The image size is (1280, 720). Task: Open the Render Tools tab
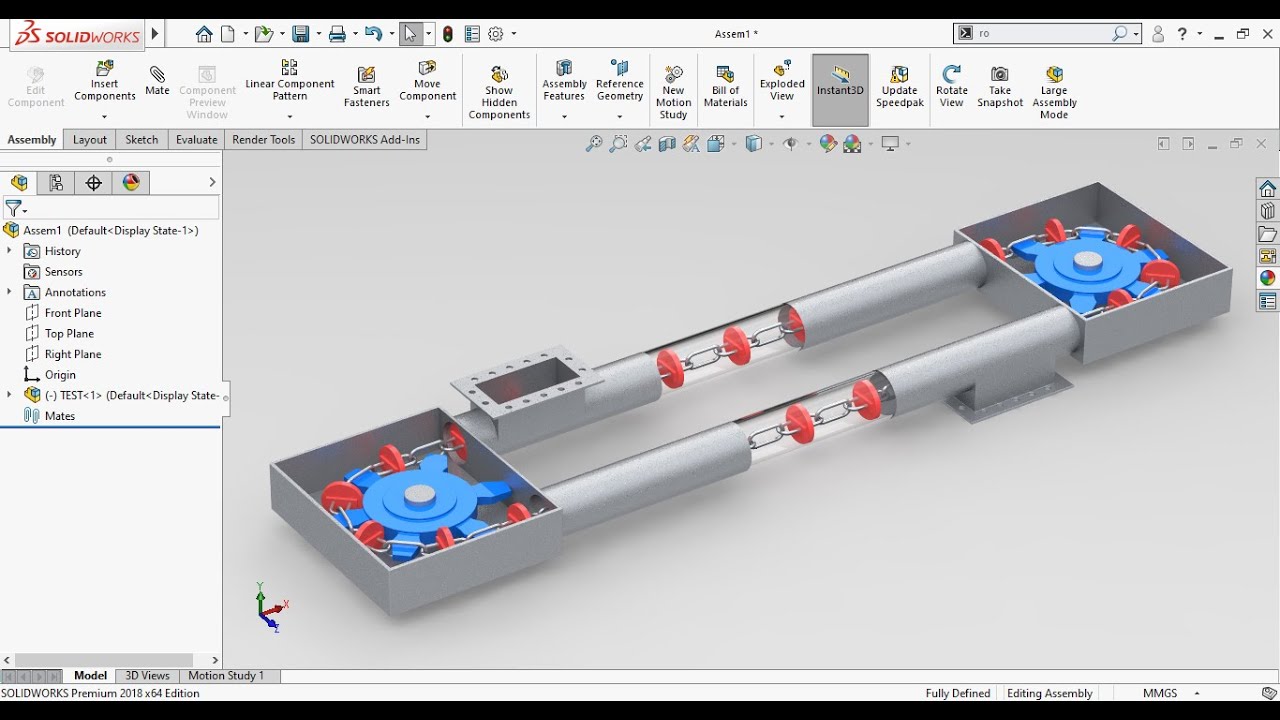coord(263,140)
